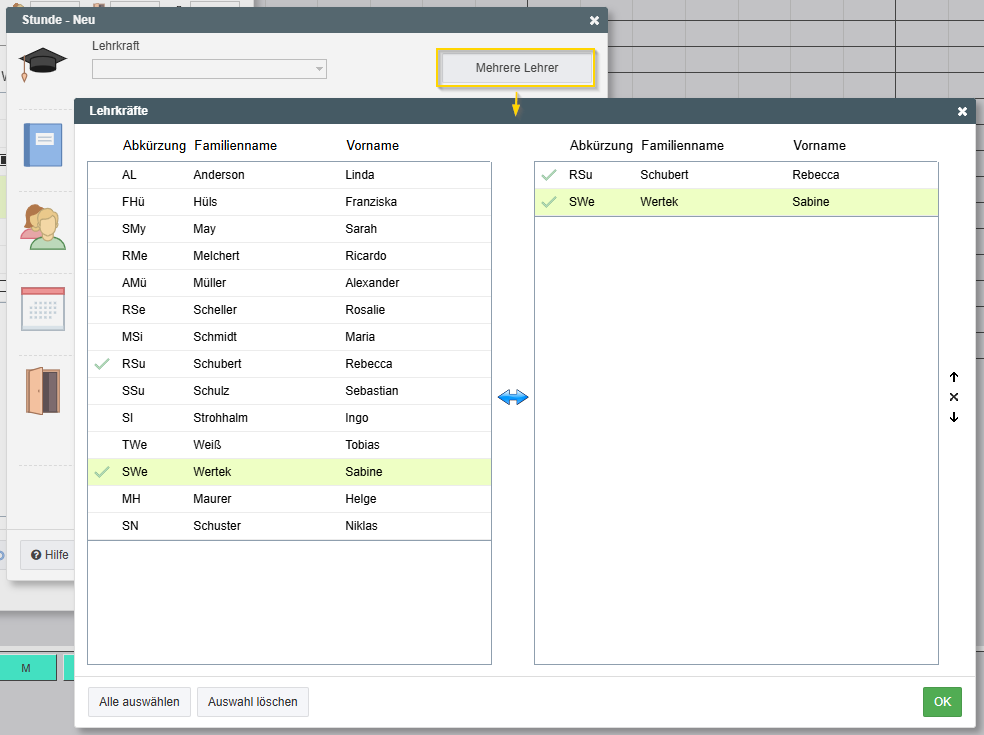Viewport: 984px width, 735px height.
Task: Click the open door room icon
Action: (43, 391)
